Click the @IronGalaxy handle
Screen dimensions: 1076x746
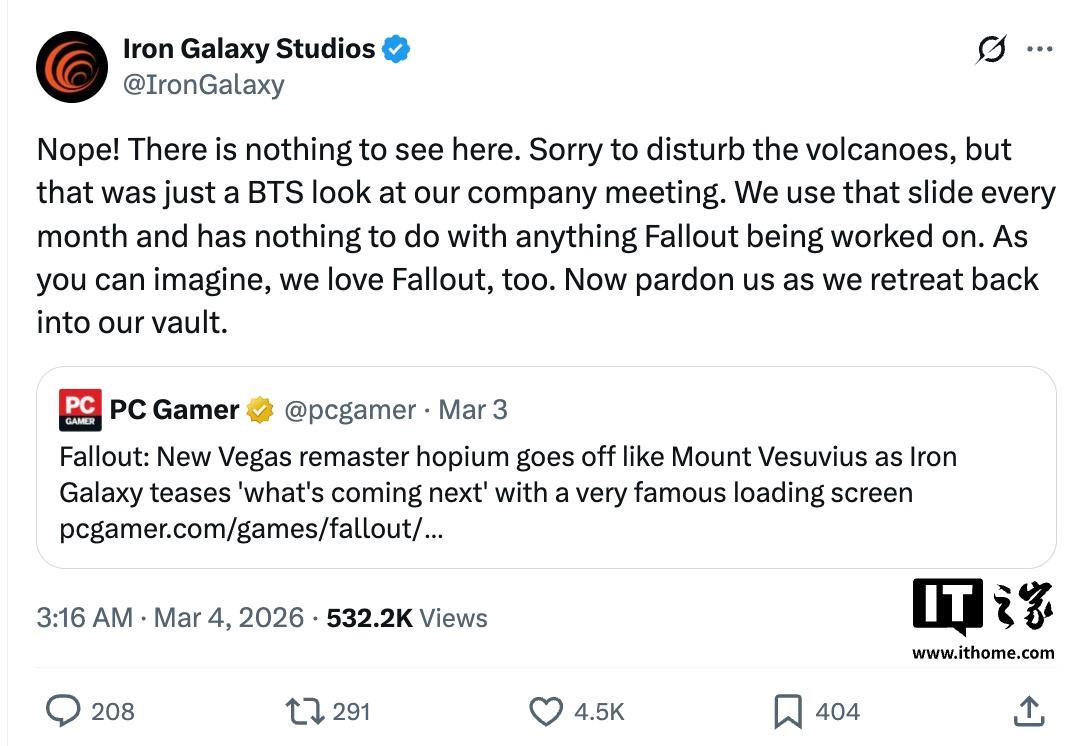203,85
